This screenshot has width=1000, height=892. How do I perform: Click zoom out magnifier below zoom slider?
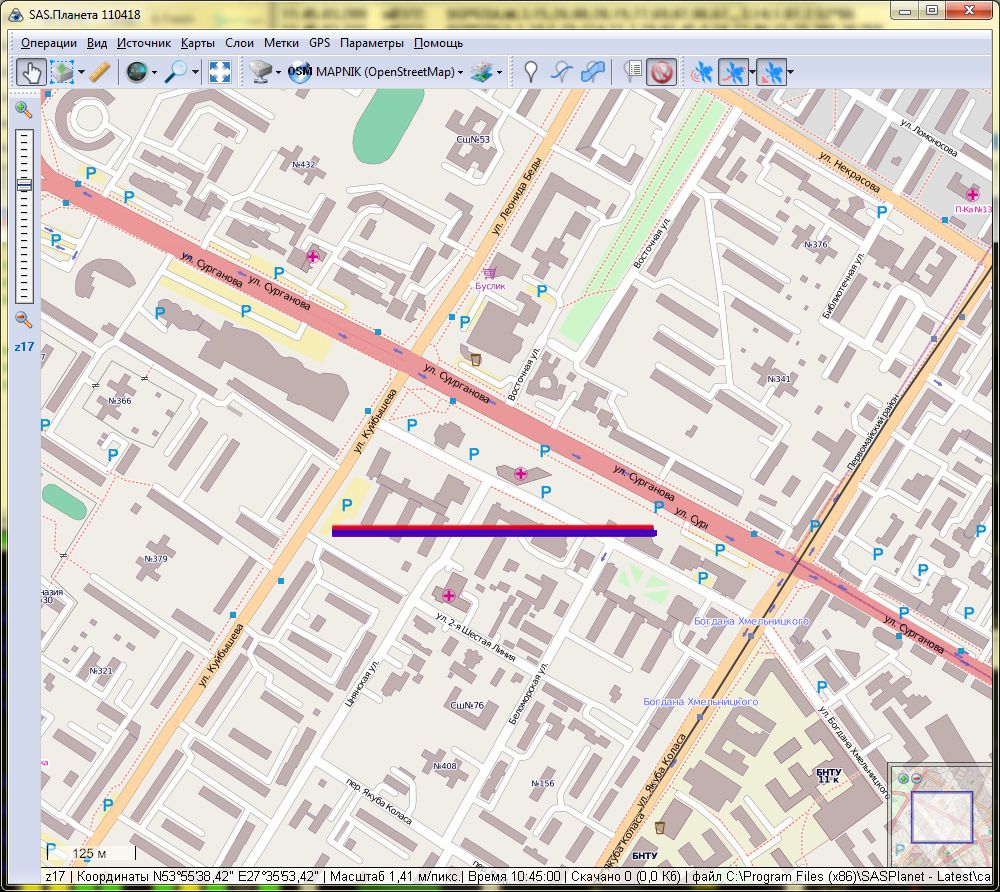[23, 320]
